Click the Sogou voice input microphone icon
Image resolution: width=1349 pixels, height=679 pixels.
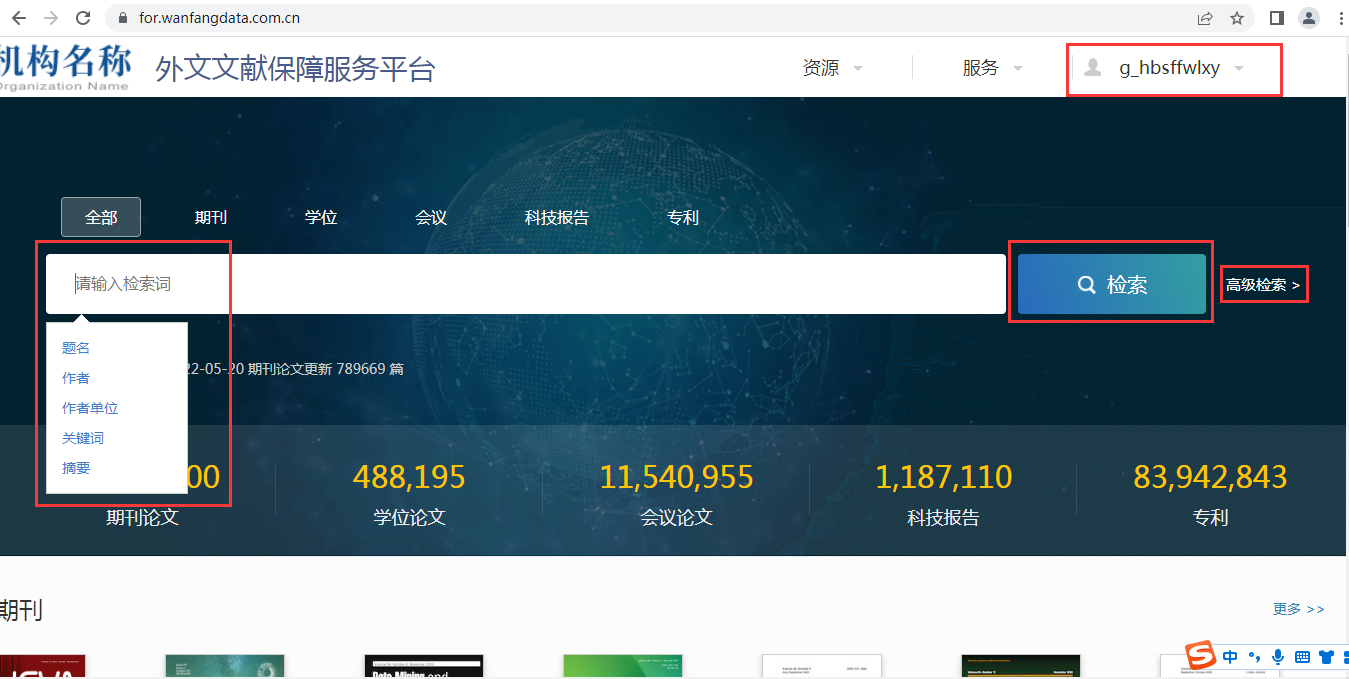click(x=1277, y=657)
